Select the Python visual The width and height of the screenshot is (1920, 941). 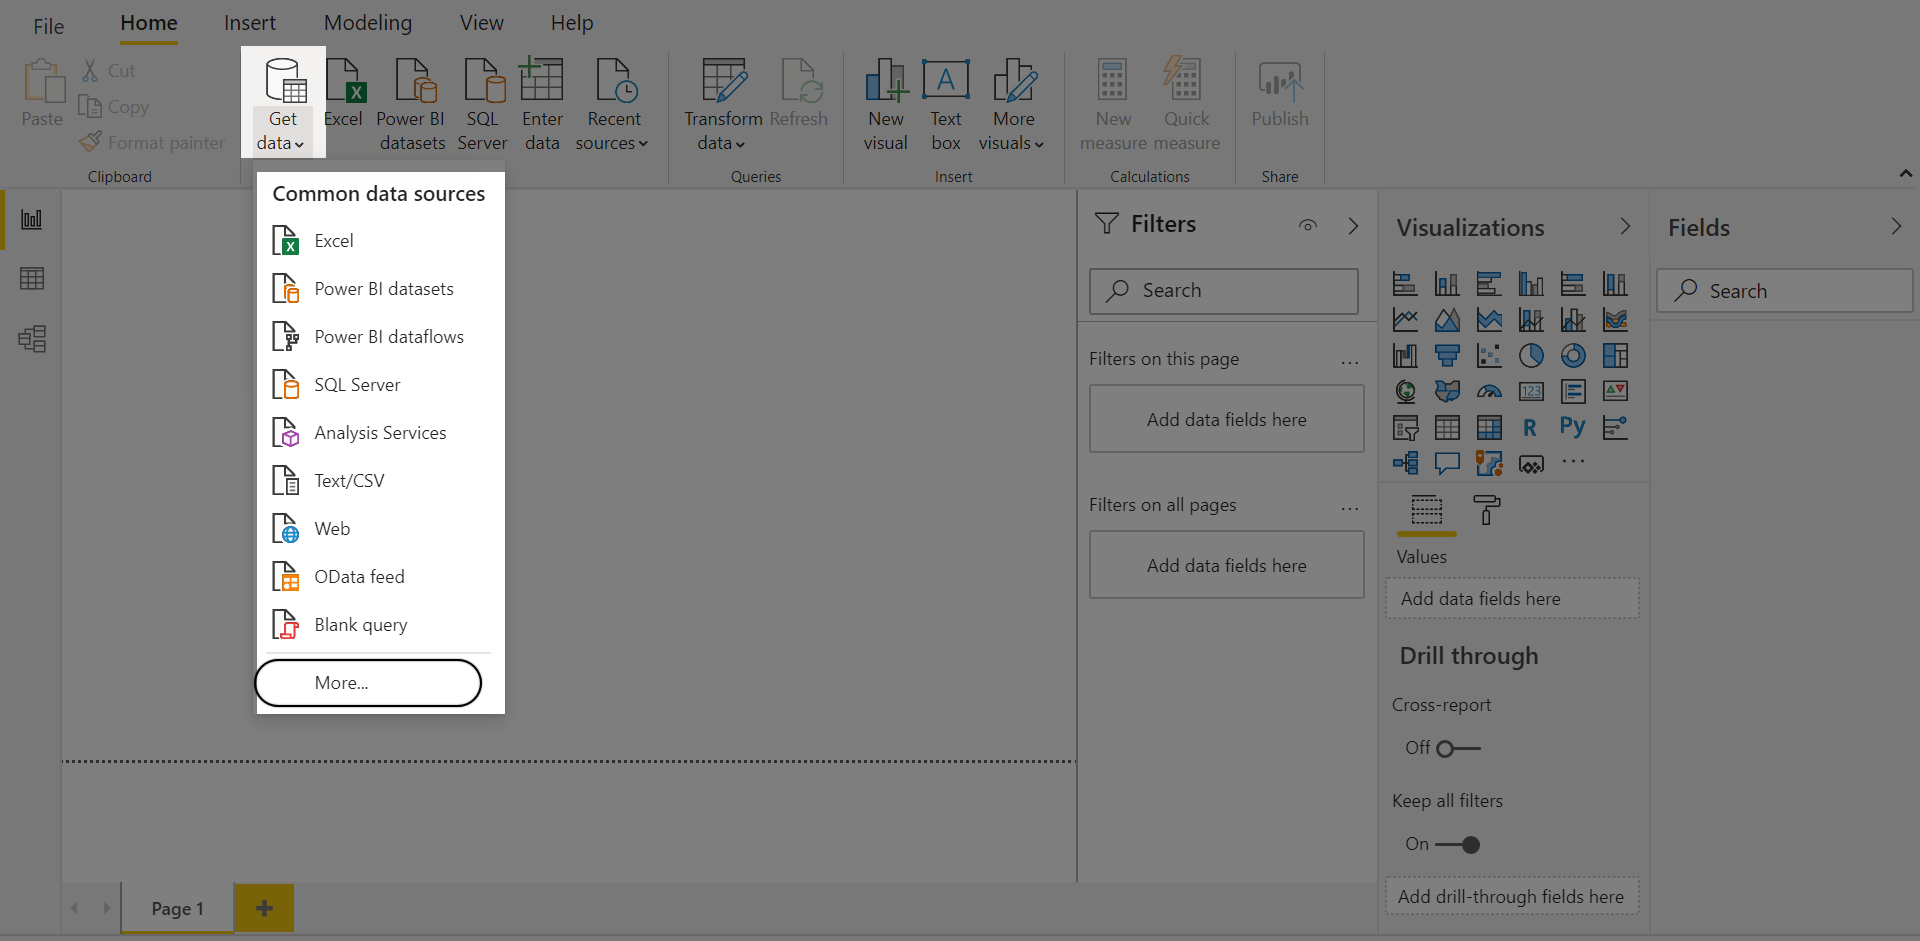[x=1573, y=428]
